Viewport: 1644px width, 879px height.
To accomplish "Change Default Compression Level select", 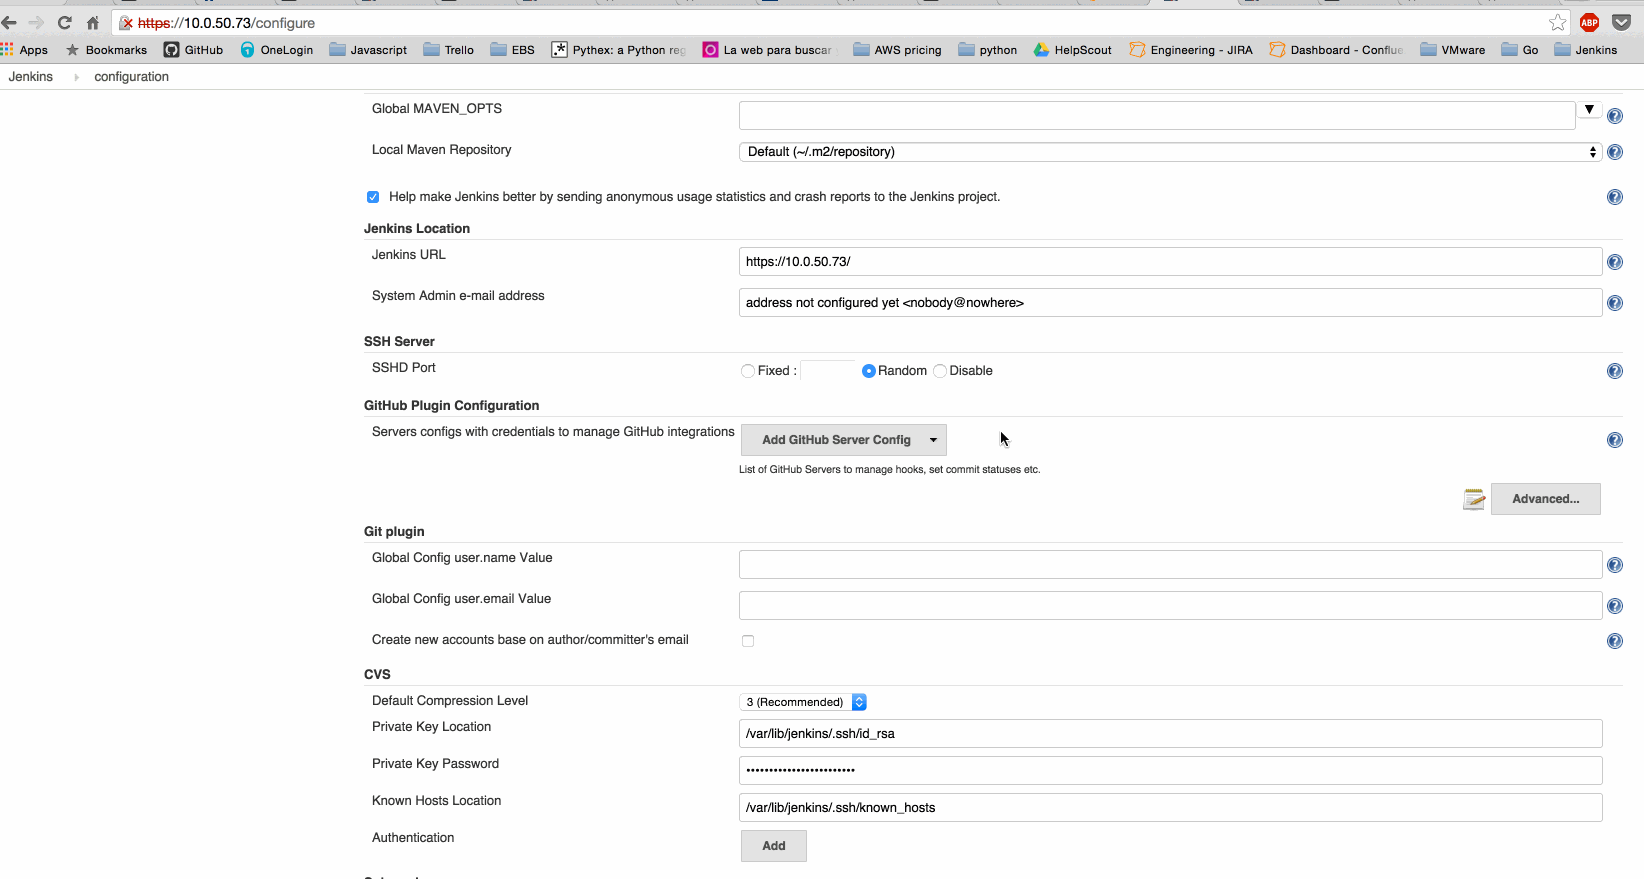I will tap(803, 702).
